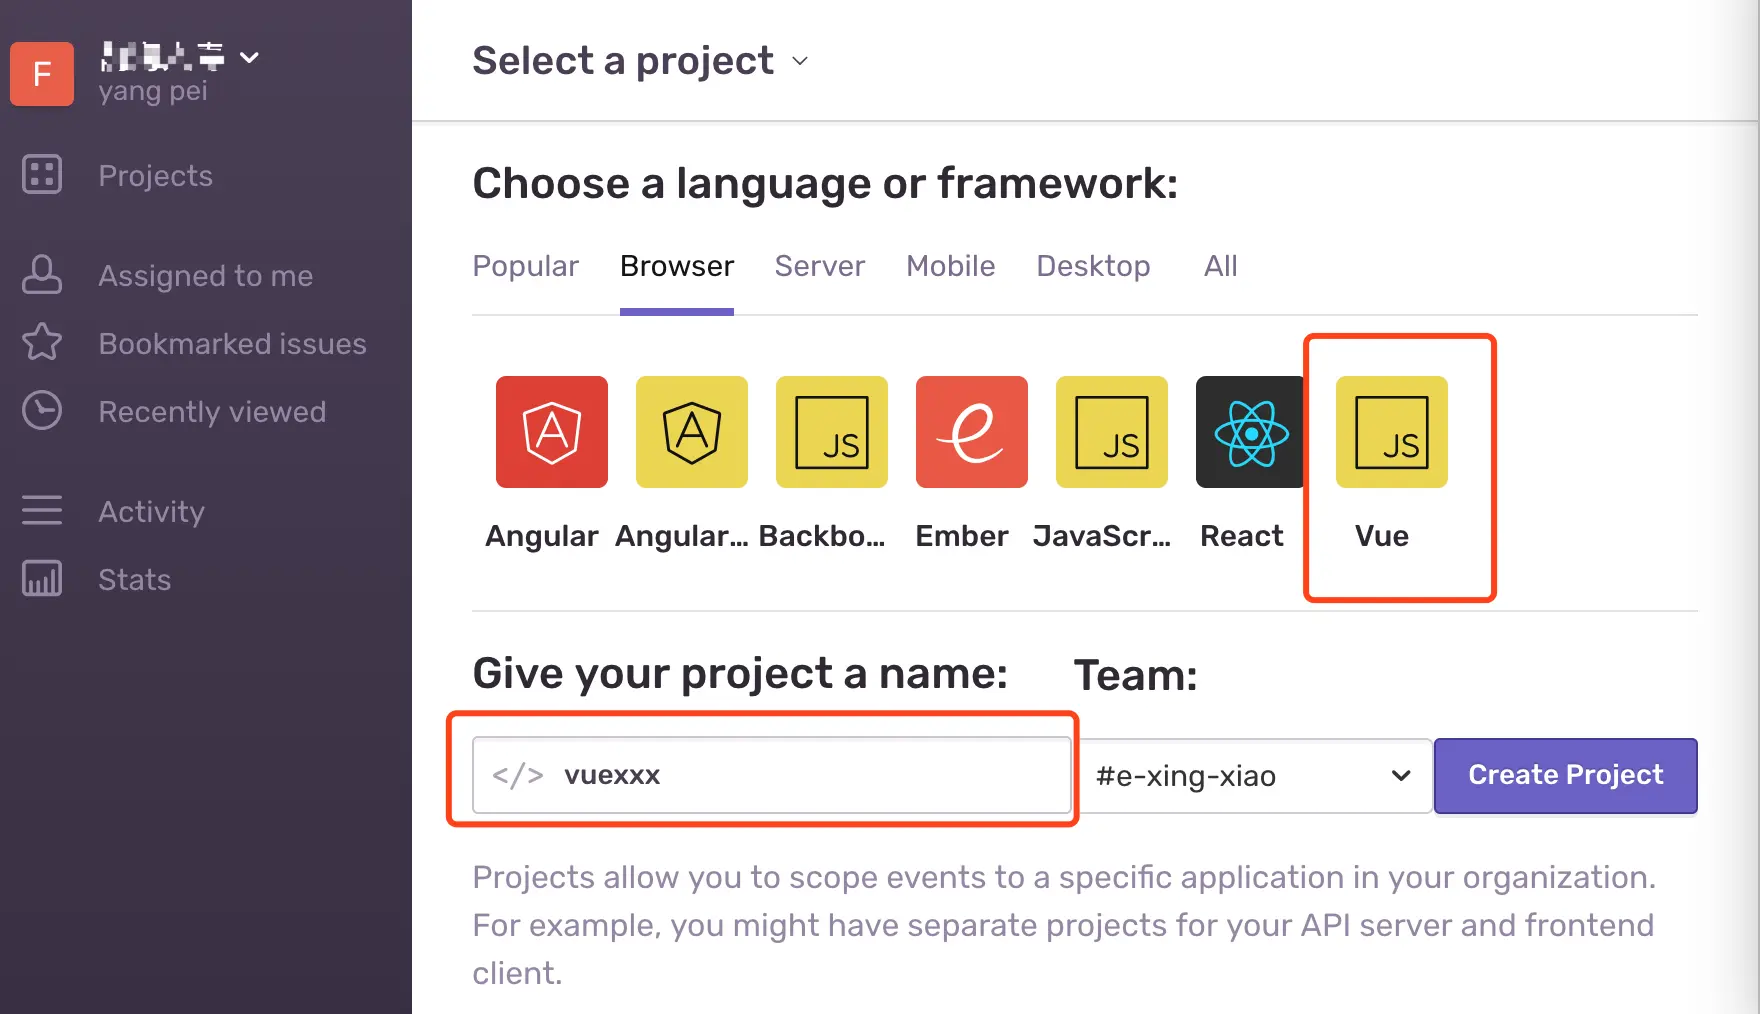
Task: Switch to the Popular tab
Action: [x=525, y=266]
